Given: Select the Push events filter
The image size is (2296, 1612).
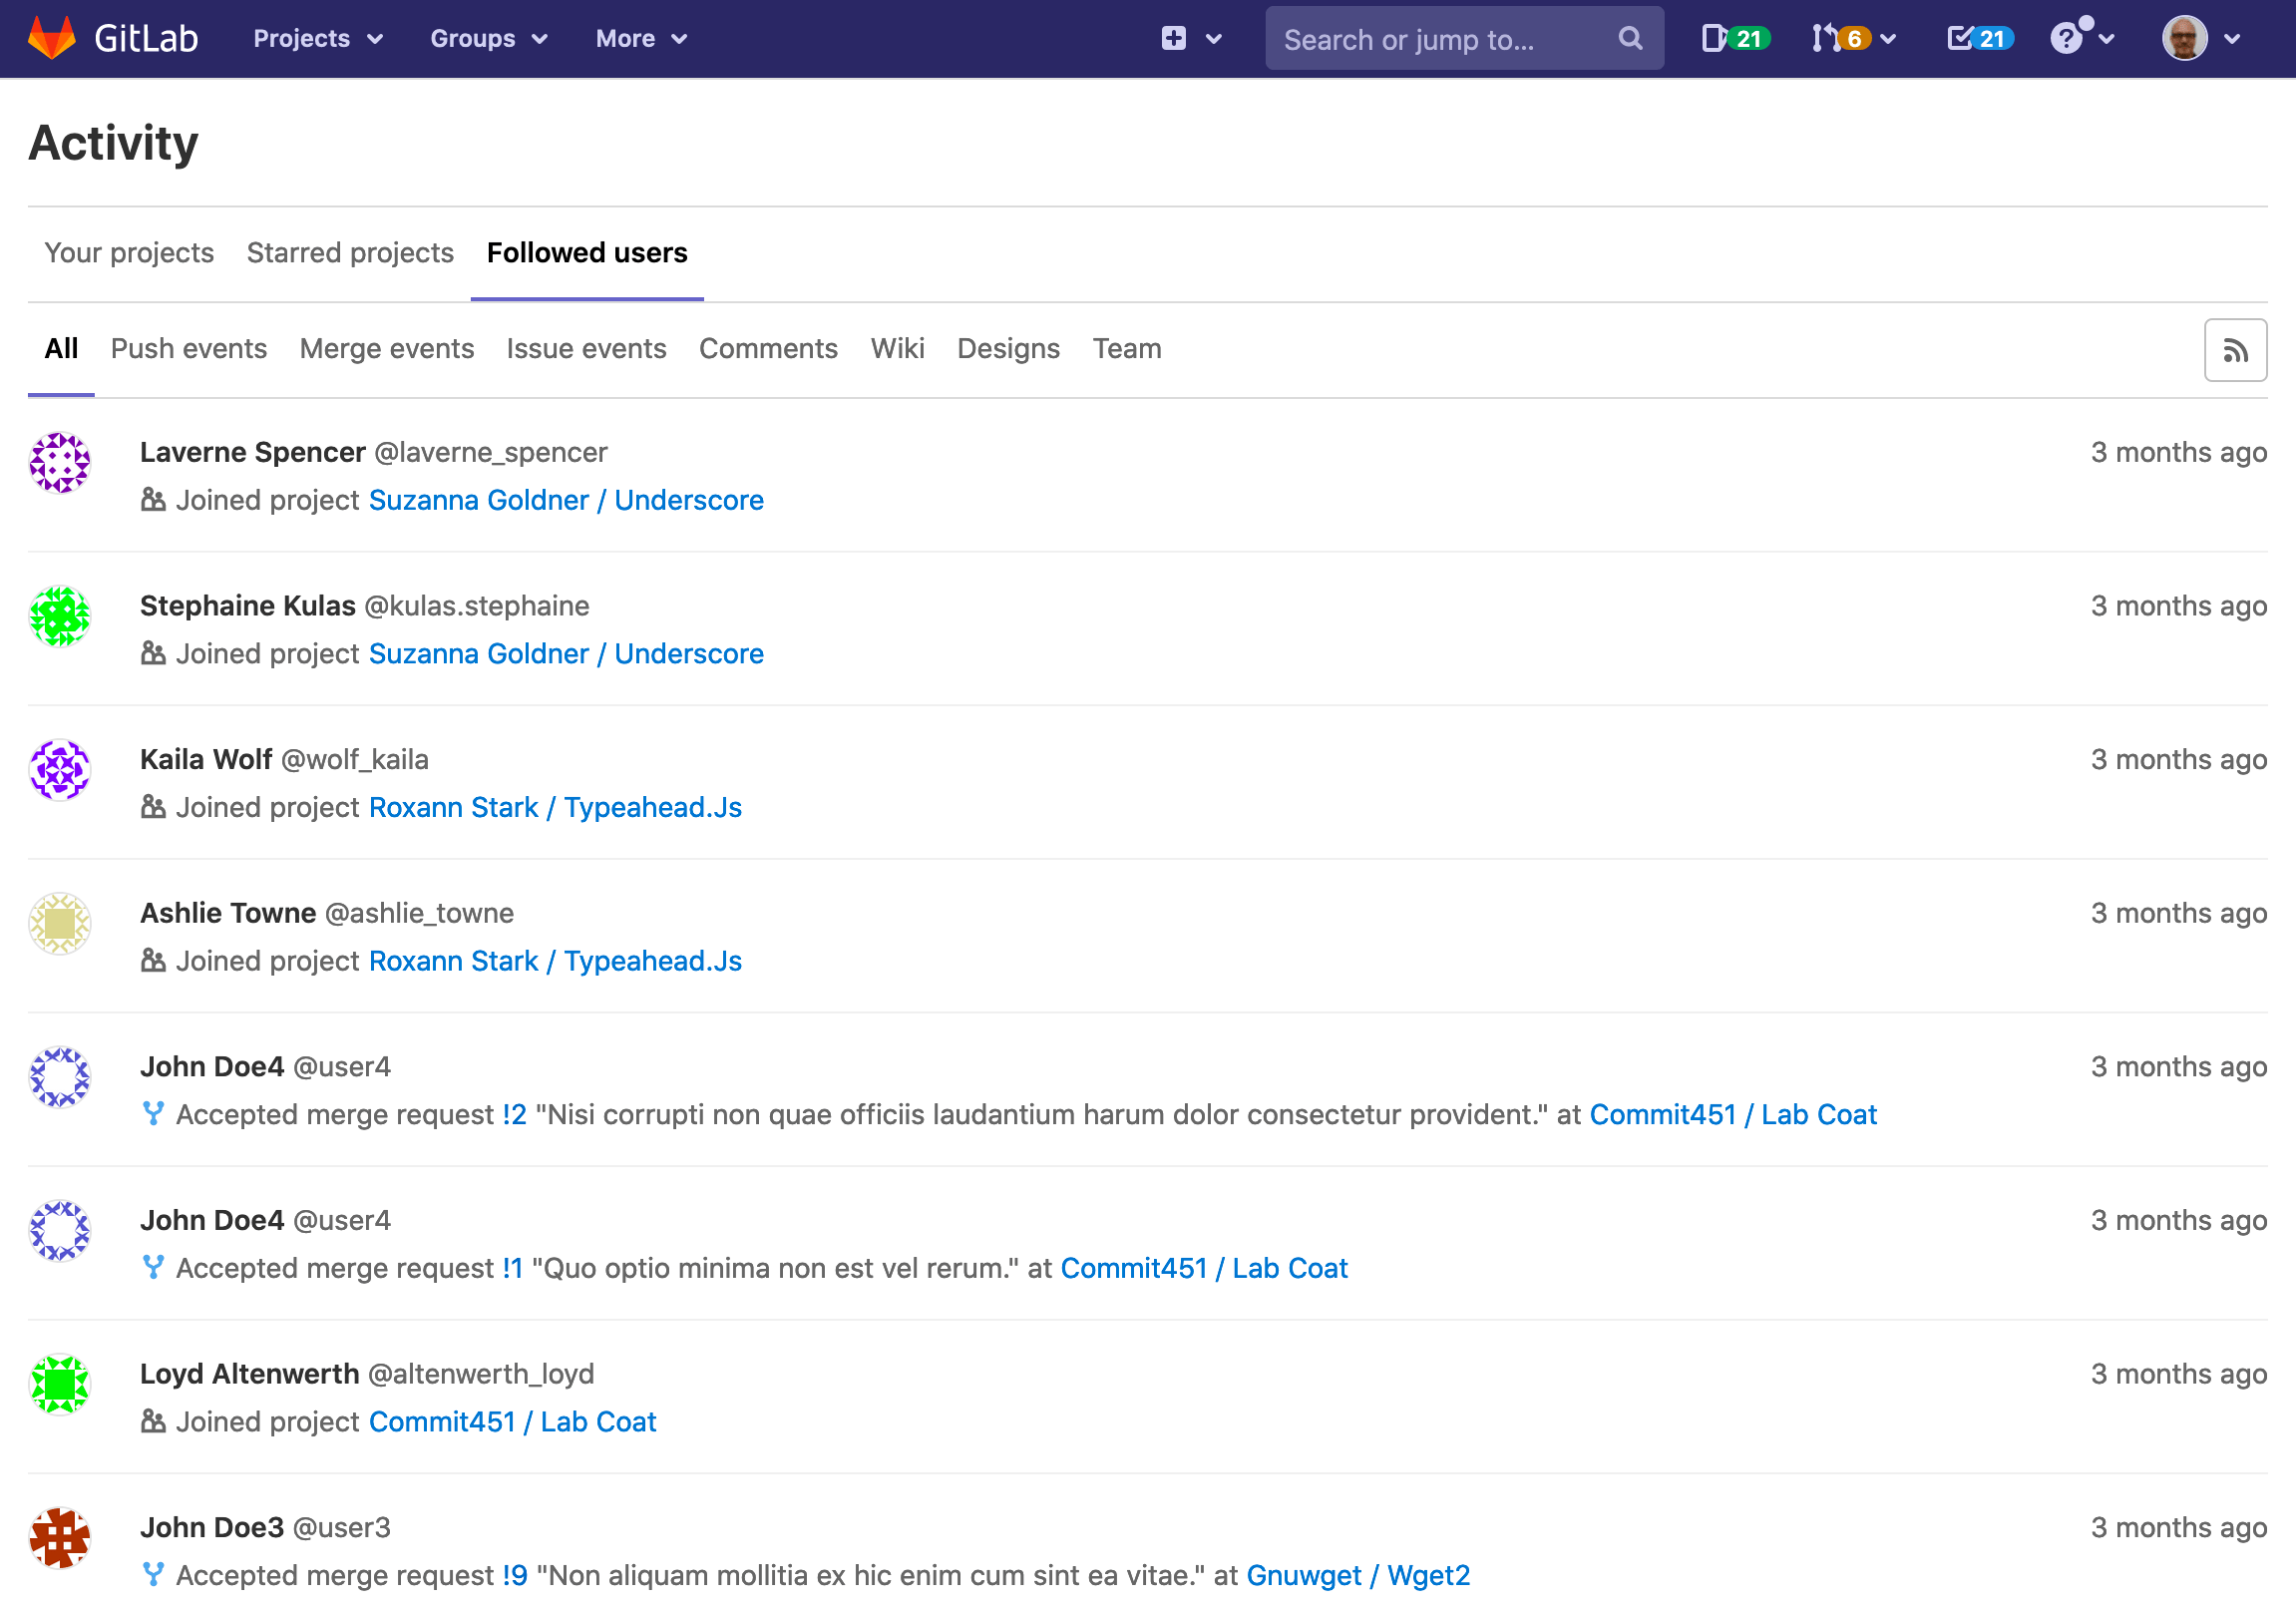Looking at the screenshot, I should click(188, 348).
